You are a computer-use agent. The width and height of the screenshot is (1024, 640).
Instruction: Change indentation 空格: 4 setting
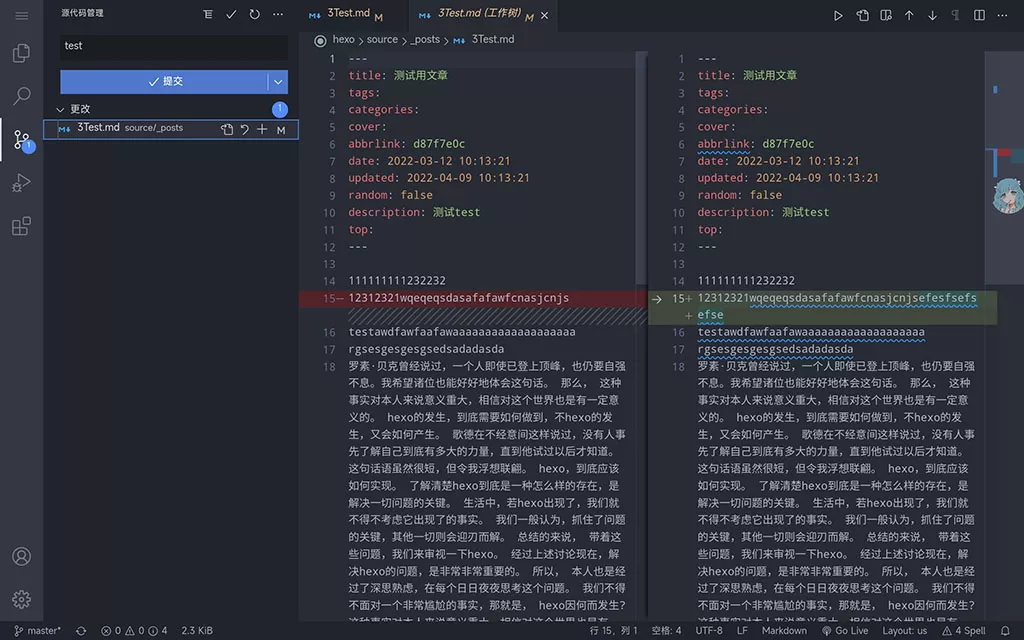666,631
